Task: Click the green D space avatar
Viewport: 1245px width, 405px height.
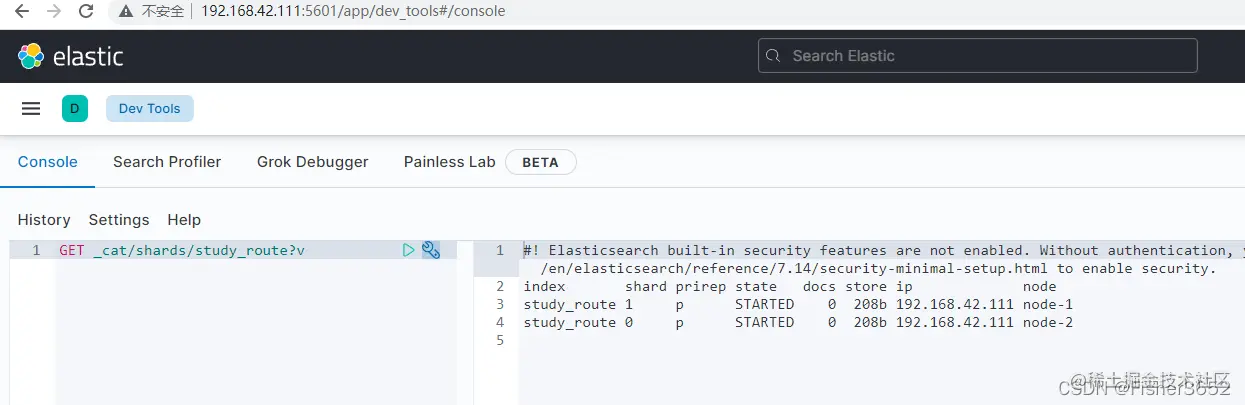Action: point(74,109)
